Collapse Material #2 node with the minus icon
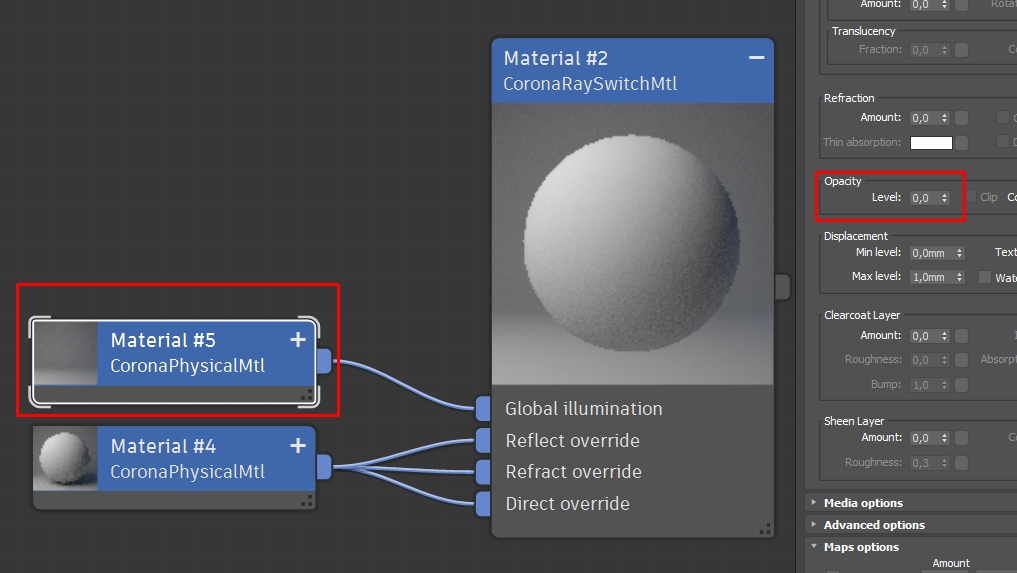1017x573 pixels. [756, 58]
